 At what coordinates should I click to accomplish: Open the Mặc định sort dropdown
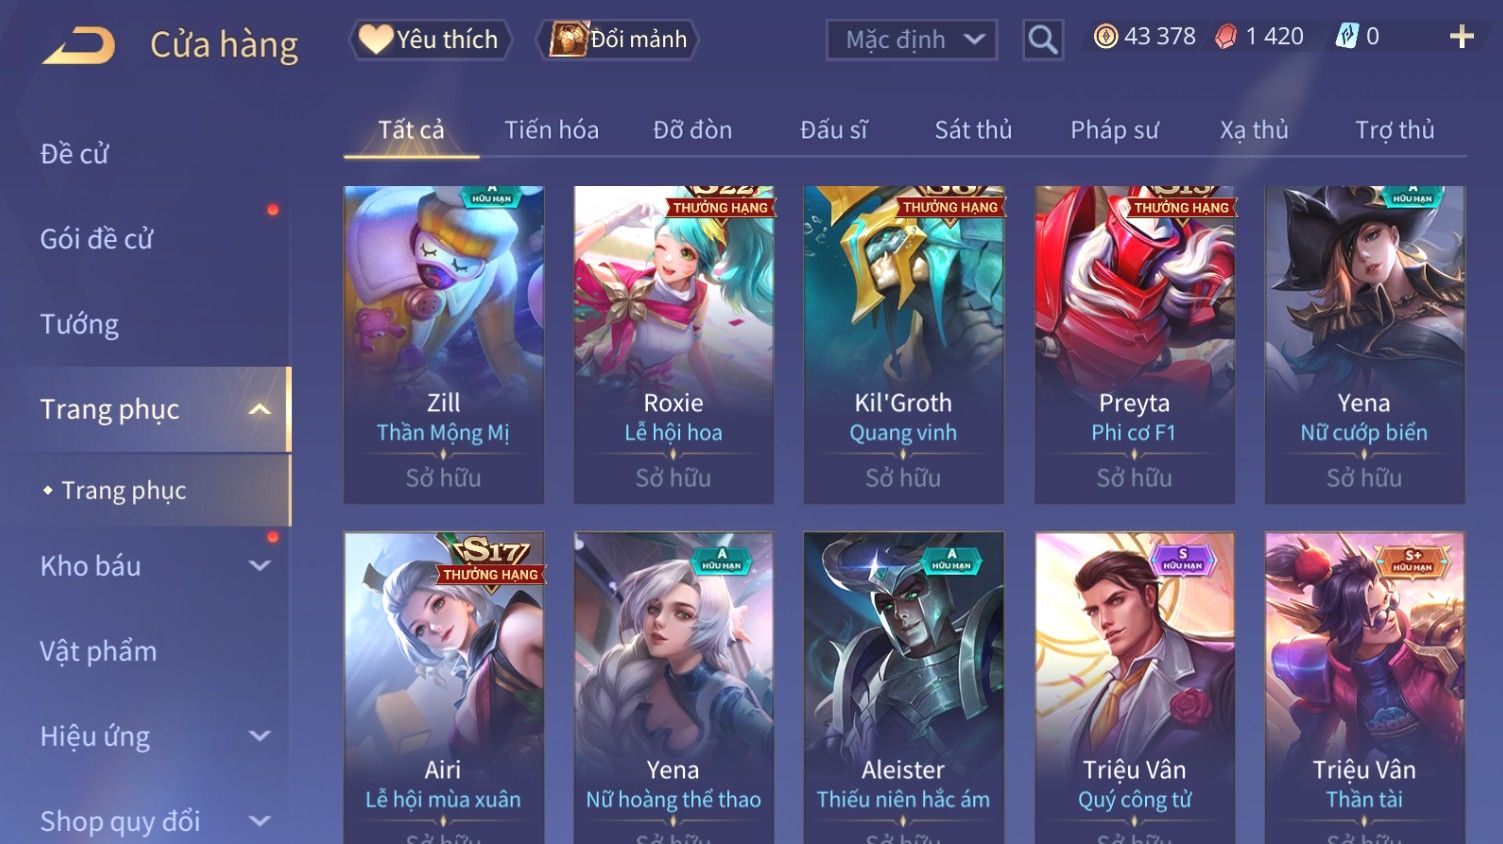(x=911, y=40)
